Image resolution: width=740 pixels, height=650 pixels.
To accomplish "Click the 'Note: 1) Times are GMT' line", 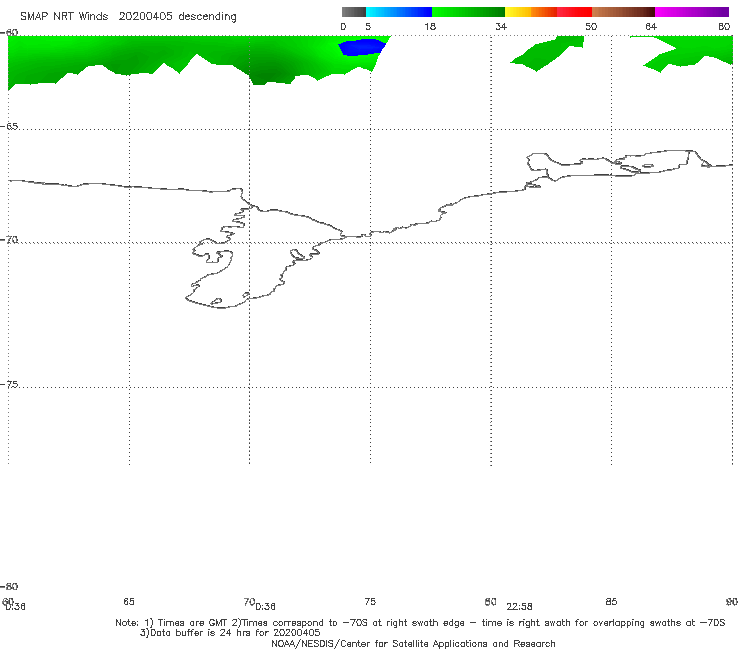I will coord(420,623).
